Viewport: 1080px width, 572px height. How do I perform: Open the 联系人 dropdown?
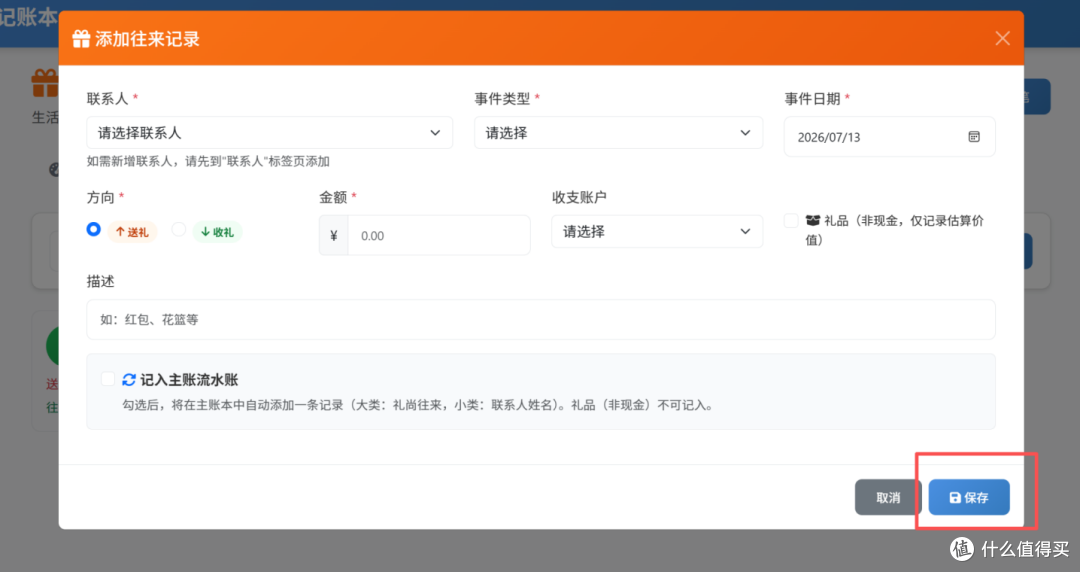[x=269, y=132]
